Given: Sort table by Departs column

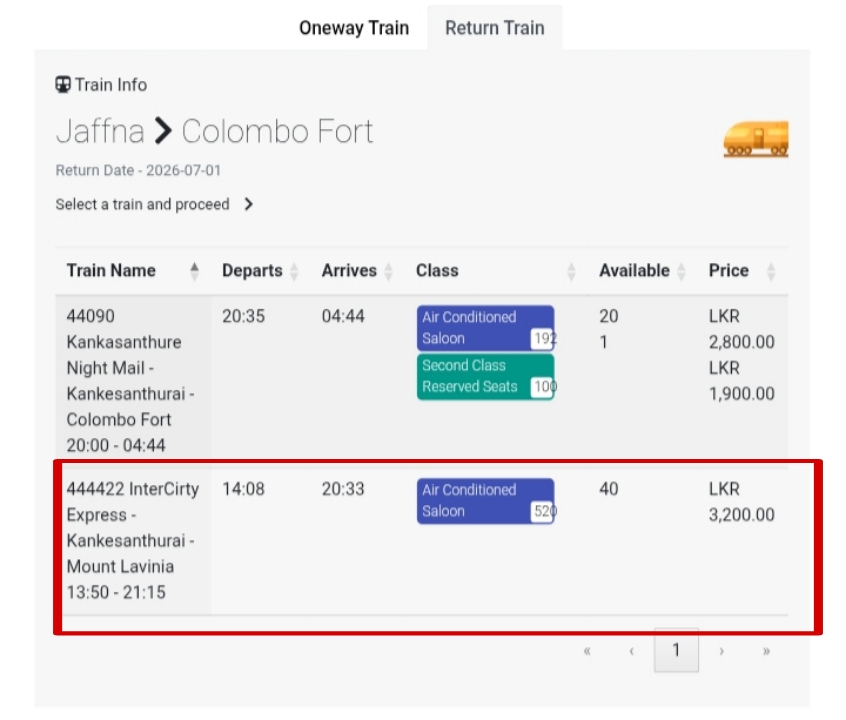Looking at the screenshot, I should click(294, 271).
